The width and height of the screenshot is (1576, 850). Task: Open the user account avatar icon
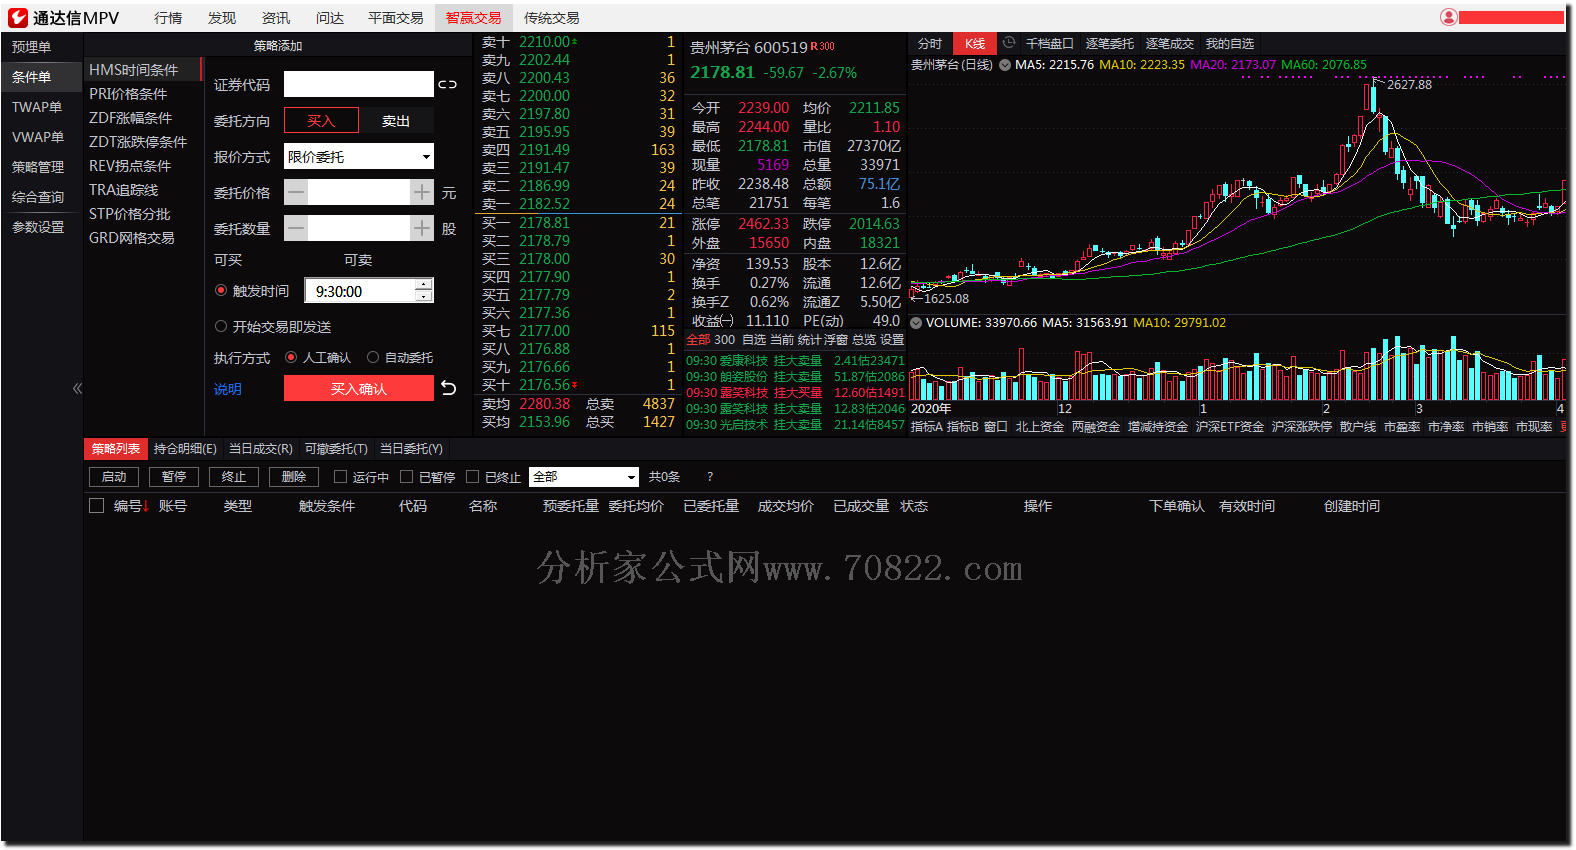[x=1448, y=17]
